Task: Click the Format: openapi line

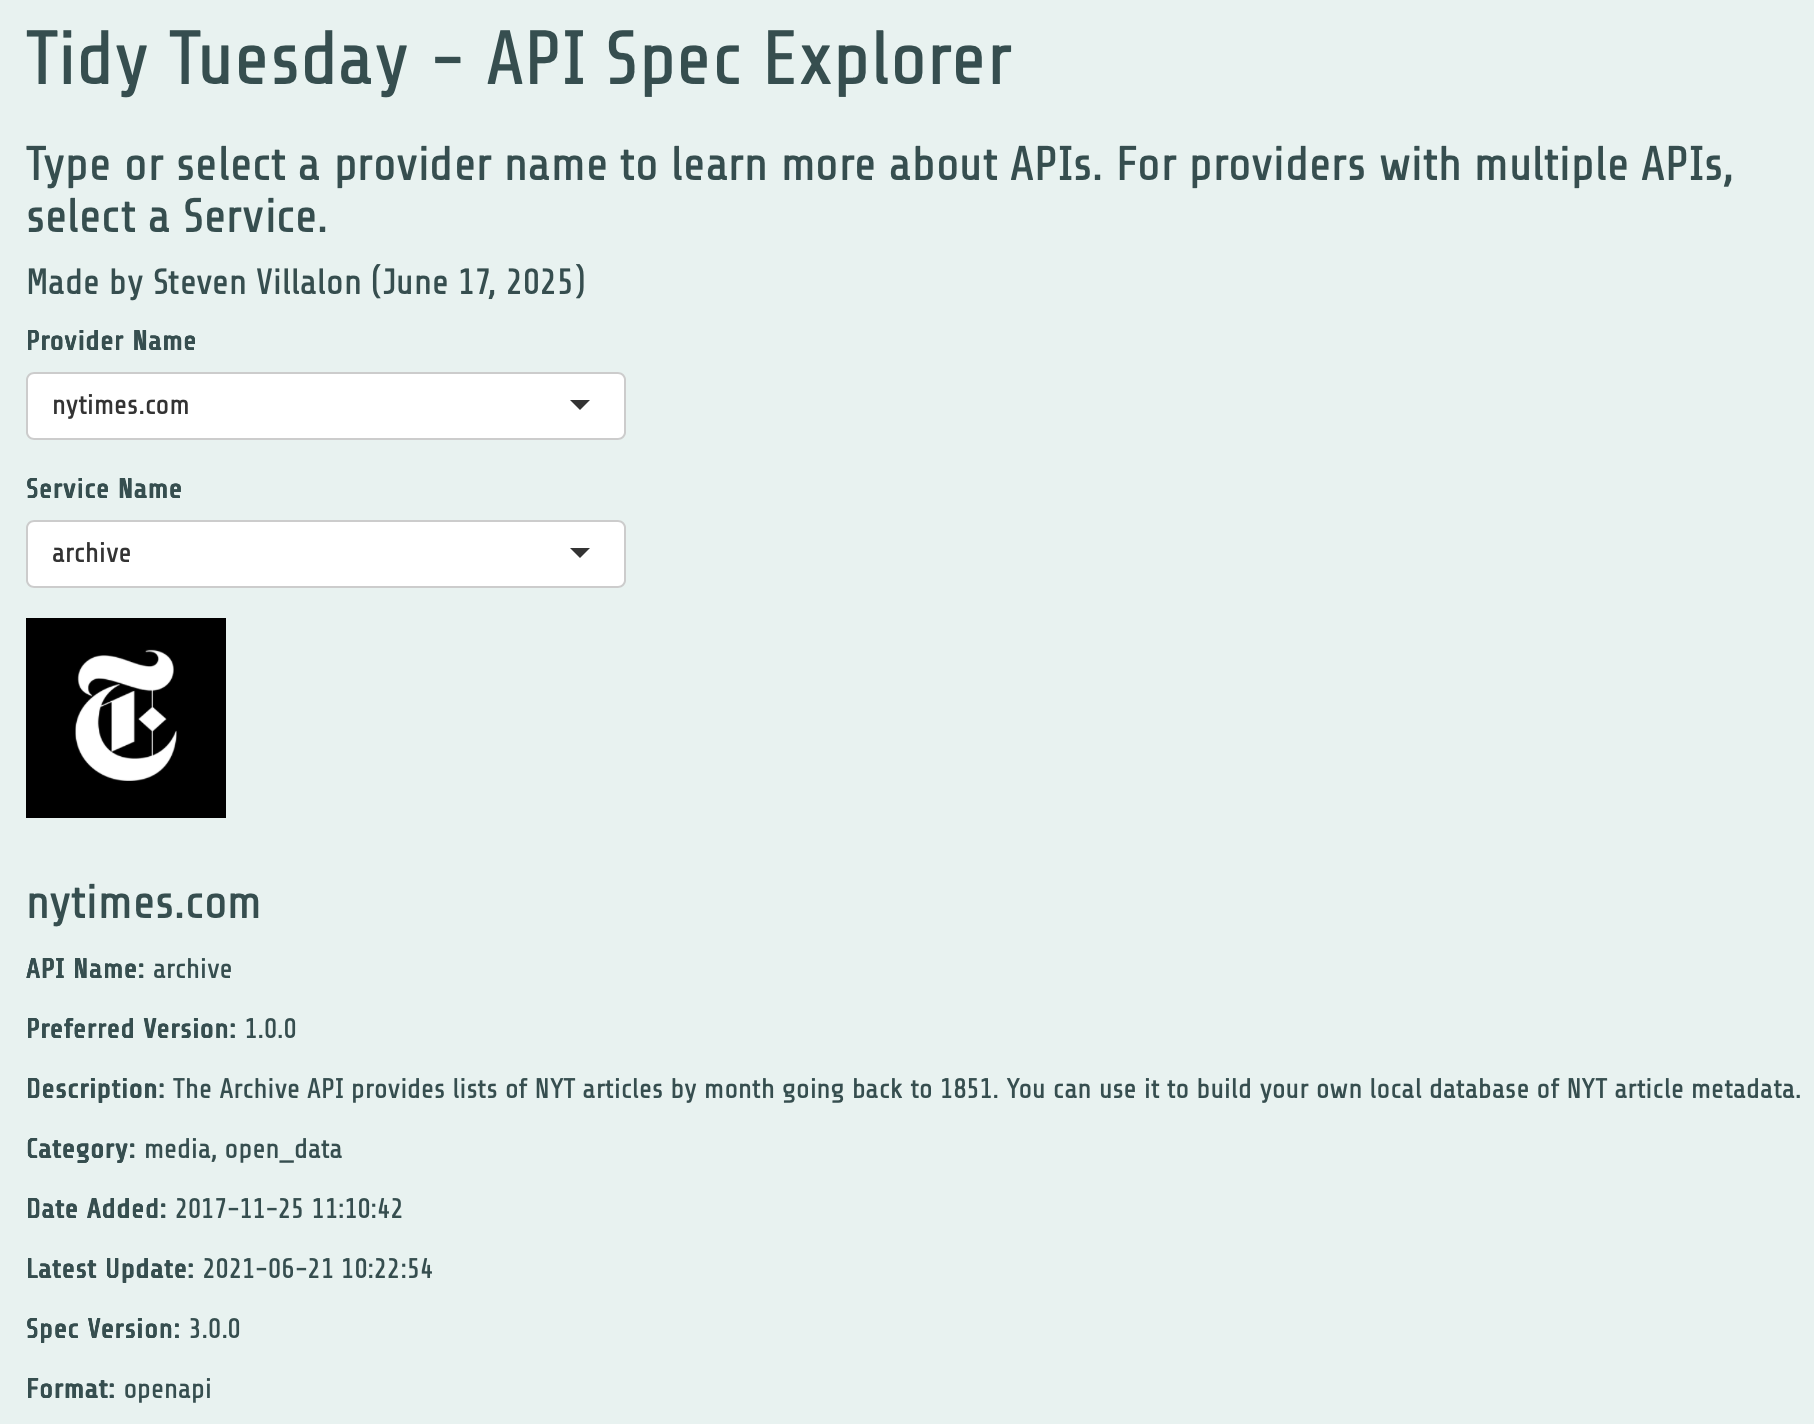Action: click(x=118, y=1389)
